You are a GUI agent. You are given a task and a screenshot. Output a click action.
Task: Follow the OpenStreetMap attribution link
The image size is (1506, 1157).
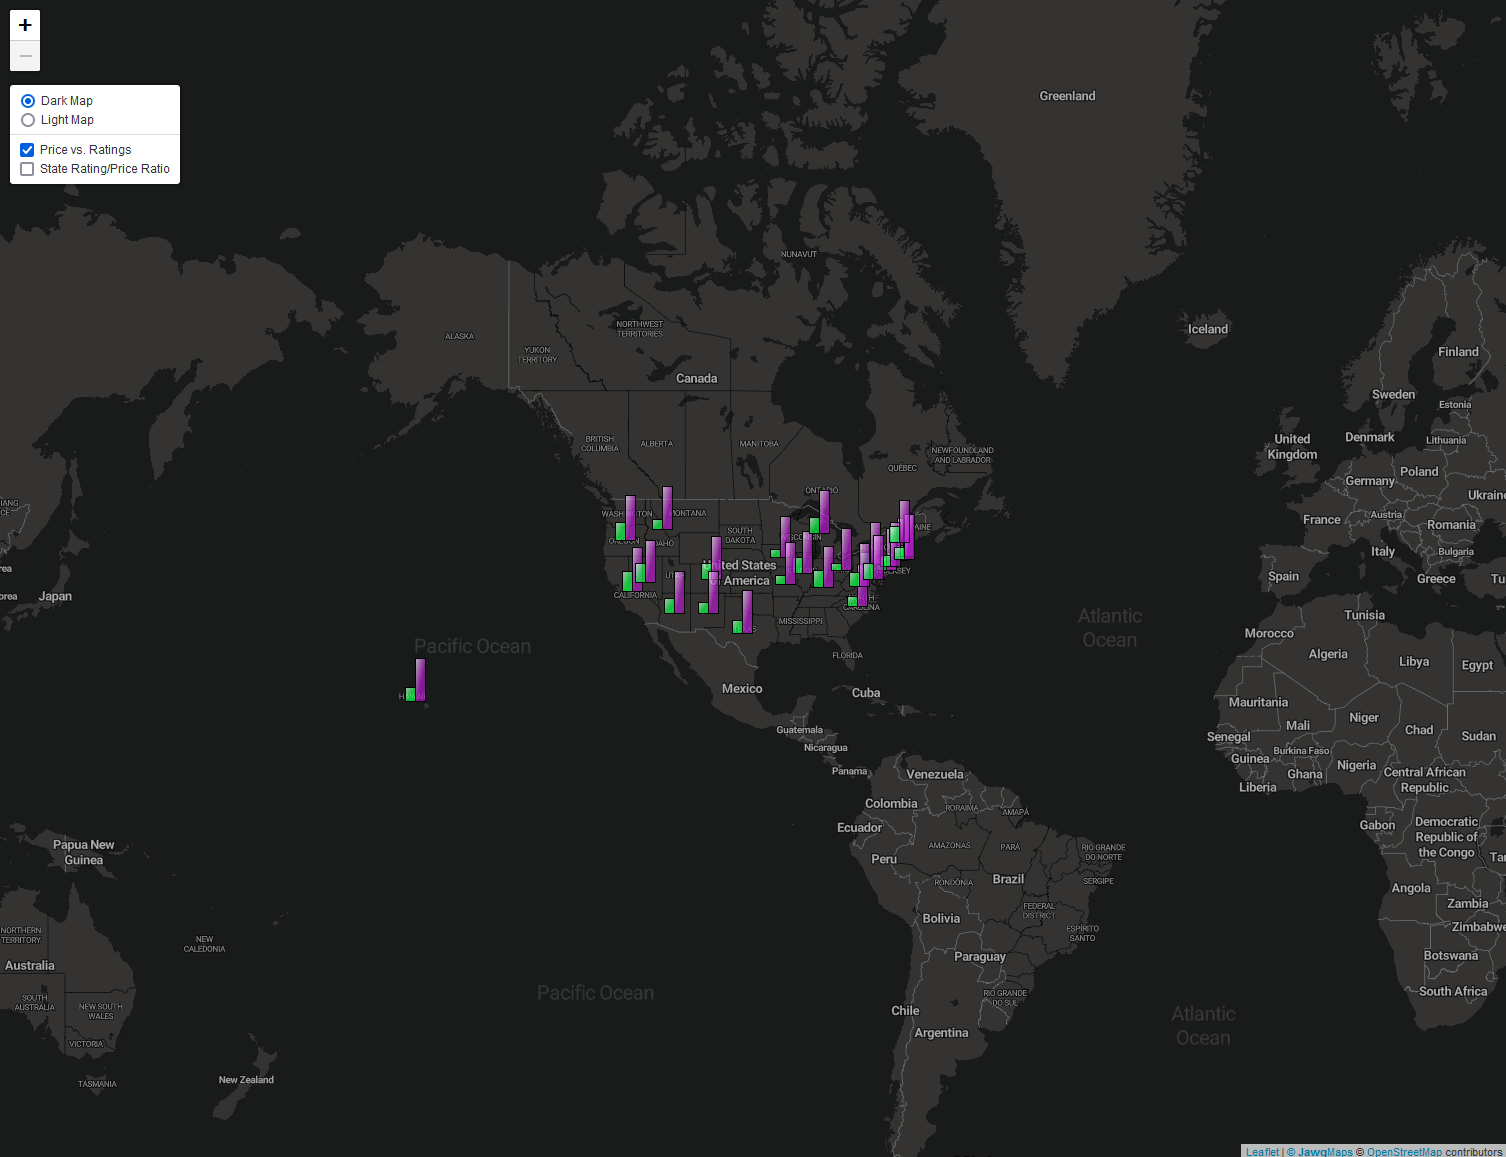coord(1404,1151)
